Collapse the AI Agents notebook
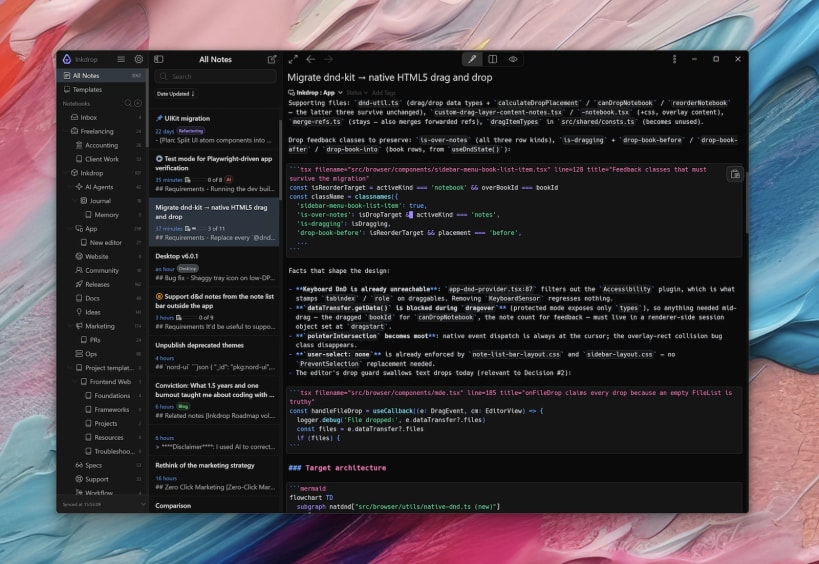 tap(71, 187)
